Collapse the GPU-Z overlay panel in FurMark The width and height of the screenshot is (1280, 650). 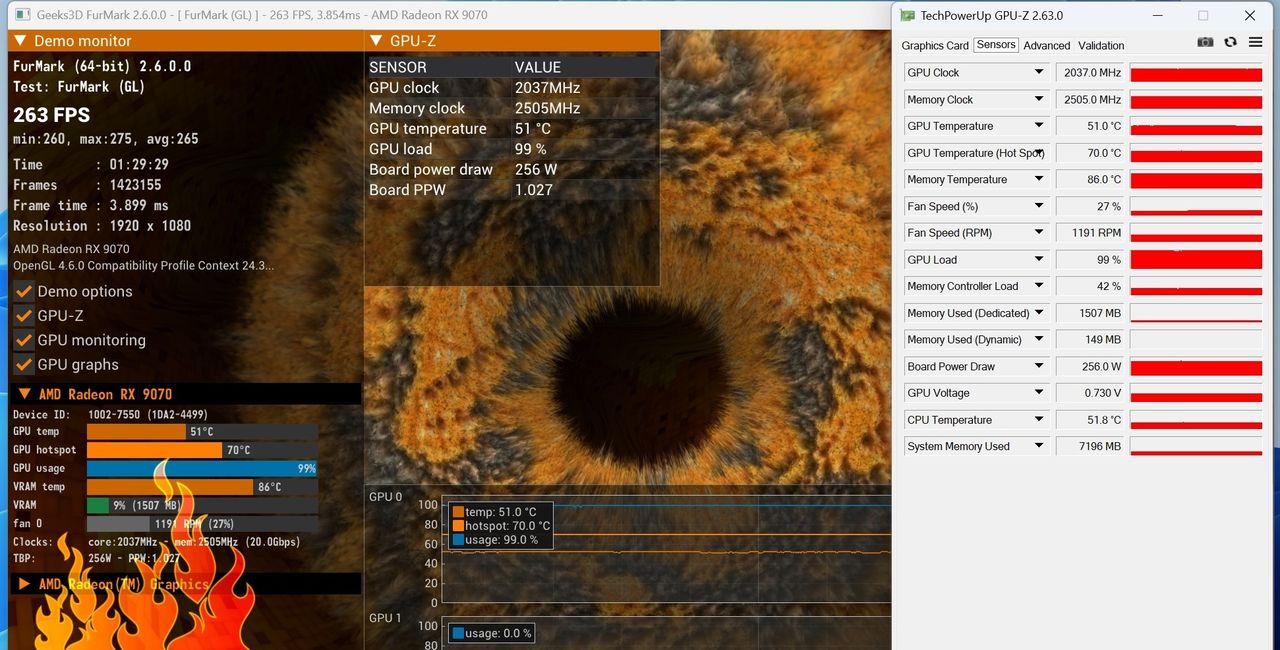tap(376, 41)
